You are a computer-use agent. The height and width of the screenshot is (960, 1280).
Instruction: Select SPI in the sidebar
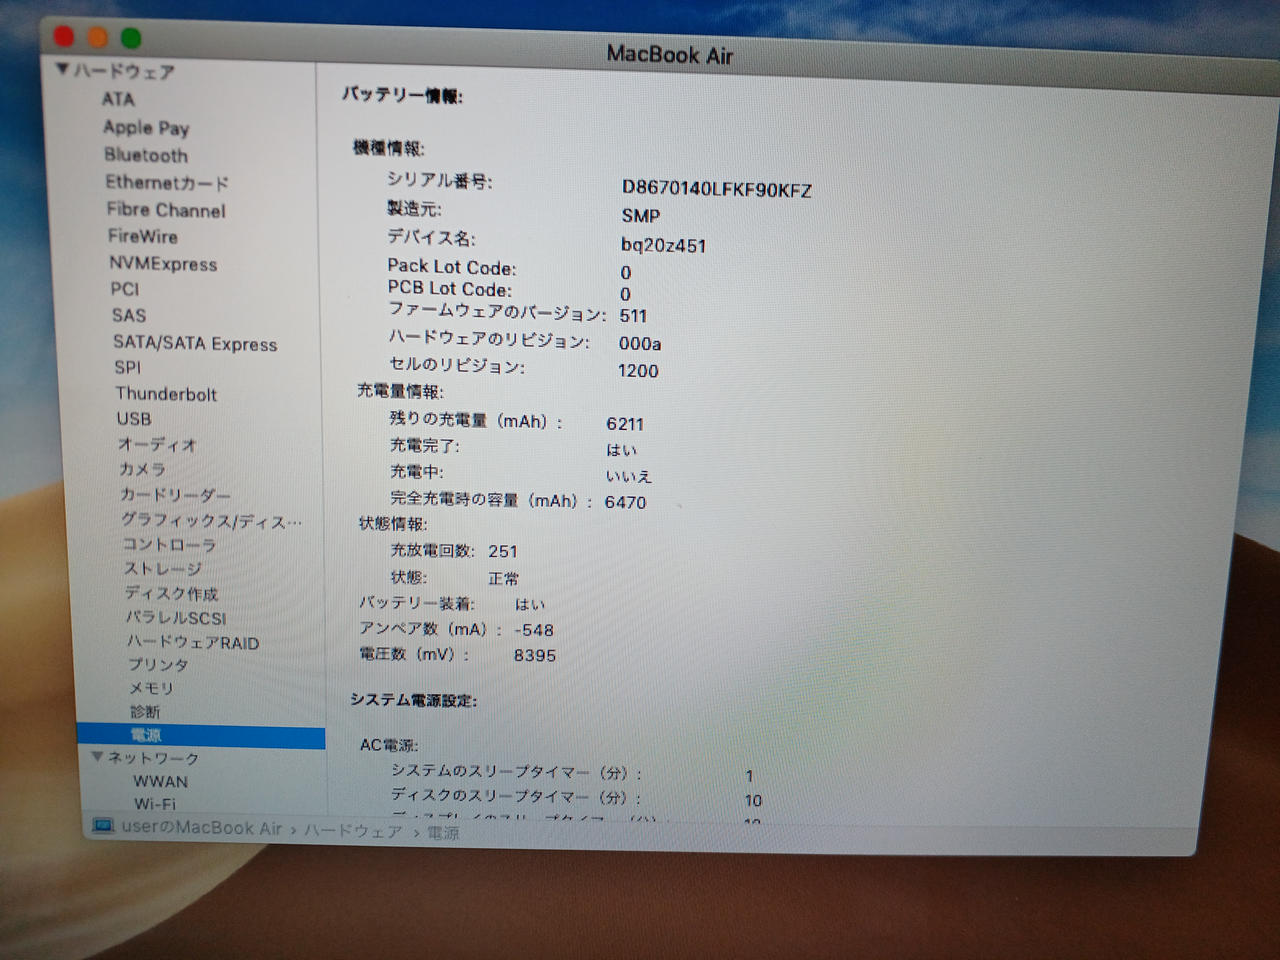pyautogui.click(x=128, y=367)
